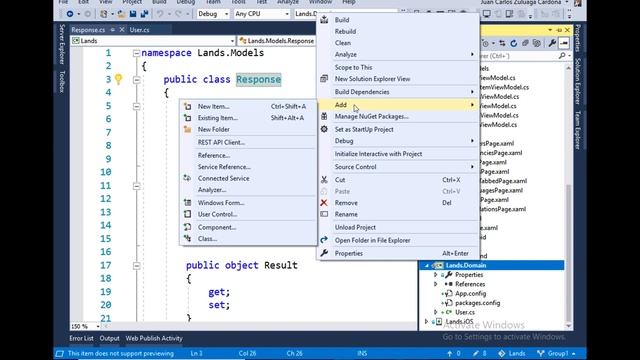Open the Error List tab
Screen dimensions: 640x360
pos(81,338)
